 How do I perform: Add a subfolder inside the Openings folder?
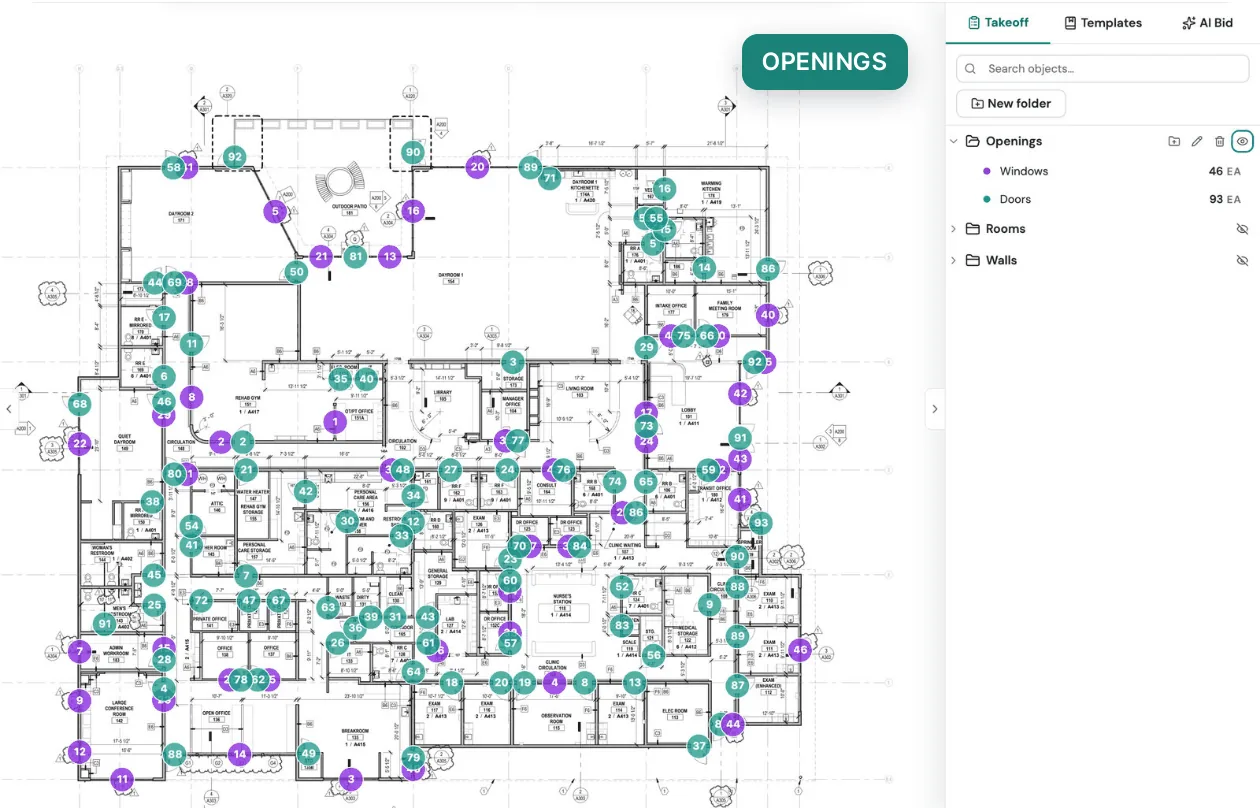1174,142
